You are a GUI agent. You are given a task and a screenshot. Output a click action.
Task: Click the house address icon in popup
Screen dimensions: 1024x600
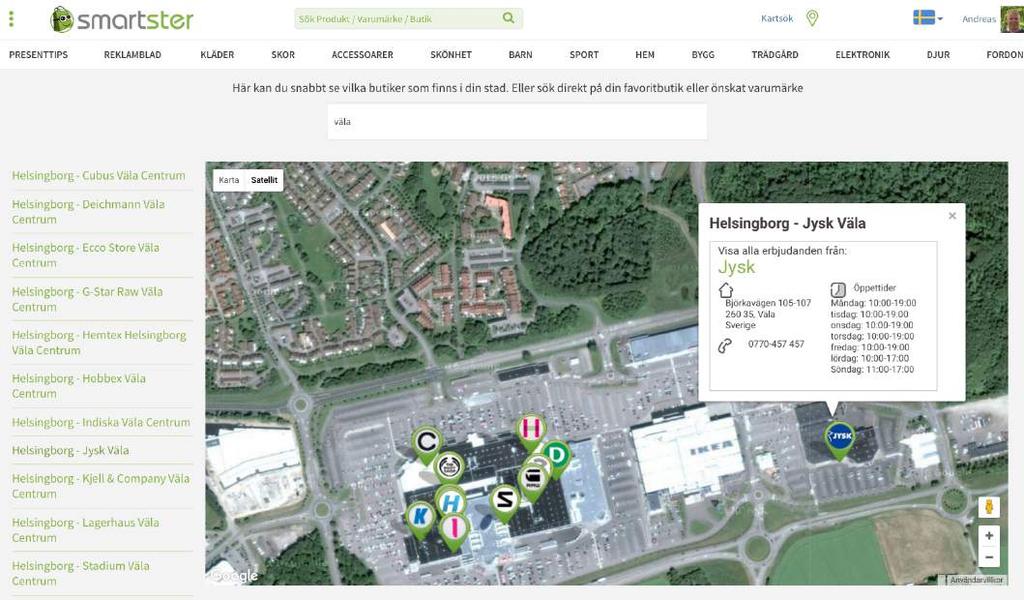point(726,290)
